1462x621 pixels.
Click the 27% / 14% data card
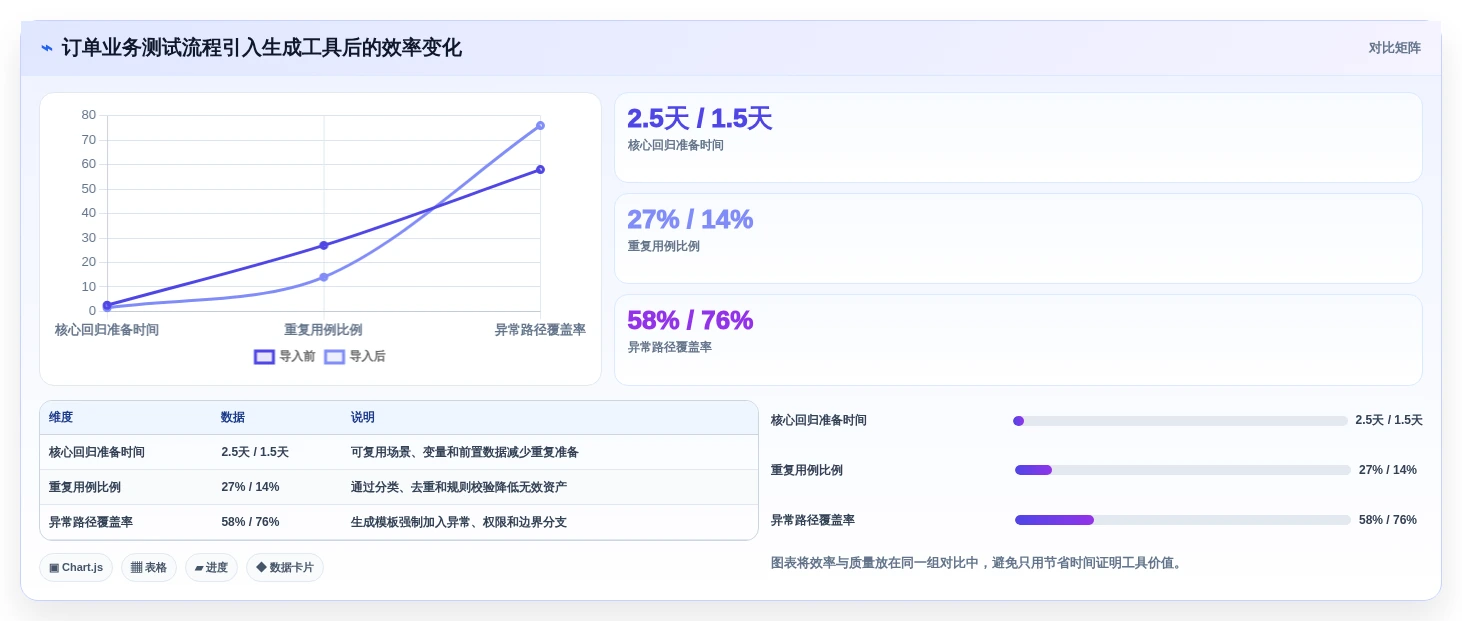(x=1018, y=239)
